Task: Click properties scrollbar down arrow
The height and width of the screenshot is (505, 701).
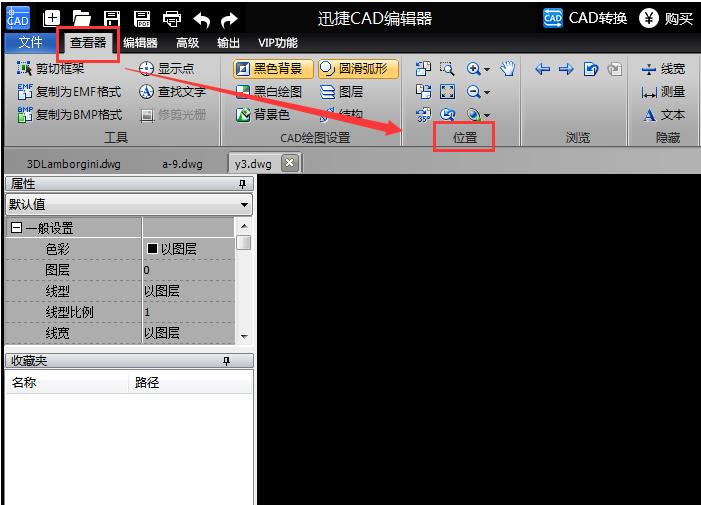Action: pos(244,337)
